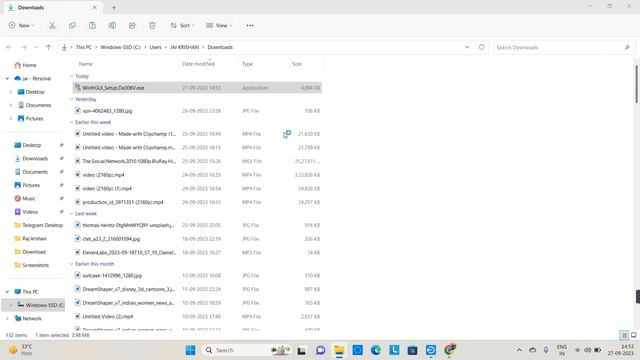
Task: Select Untitled Video (2).mp4 file
Action: pos(197,316)
